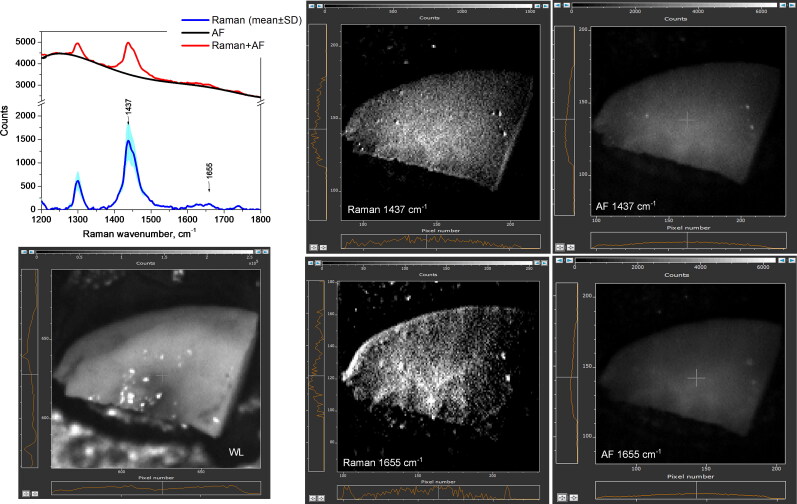This screenshot has width=797, height=504.
Task: Click the increase-upper-limit arrow in AF 1437 panel
Action: 792,5
